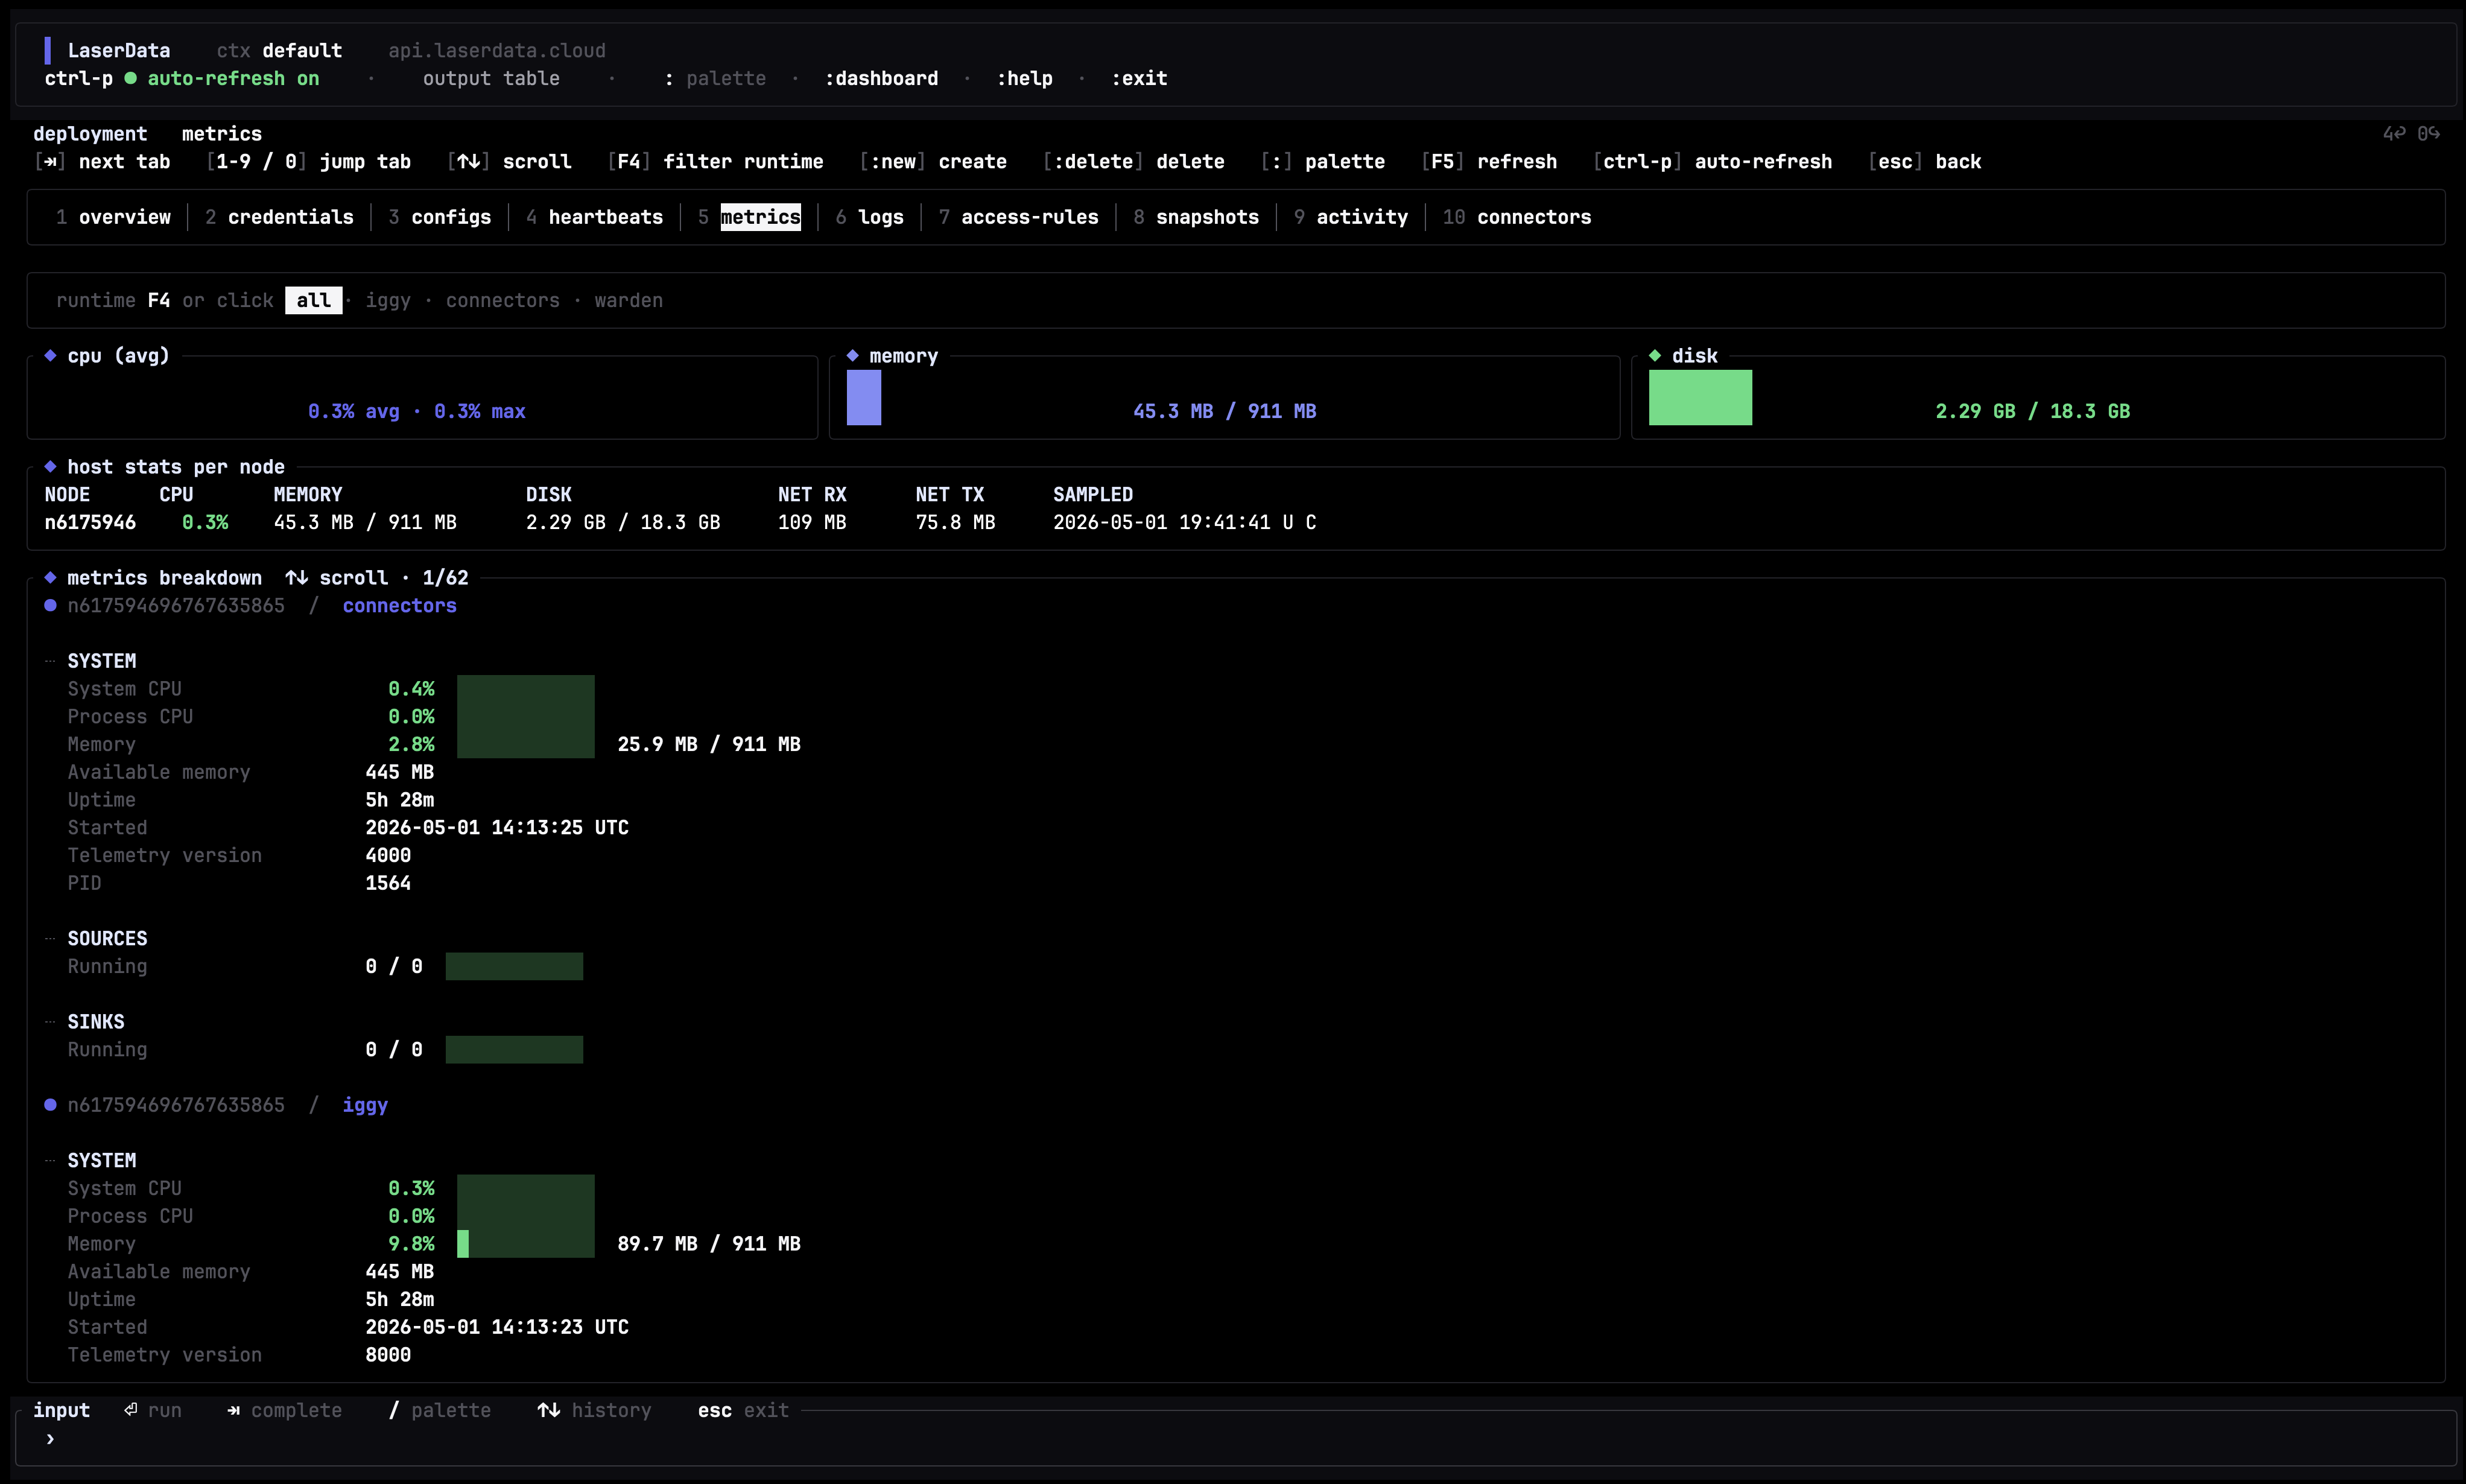
Task: Filter runtime by iggy
Action: (x=388, y=300)
